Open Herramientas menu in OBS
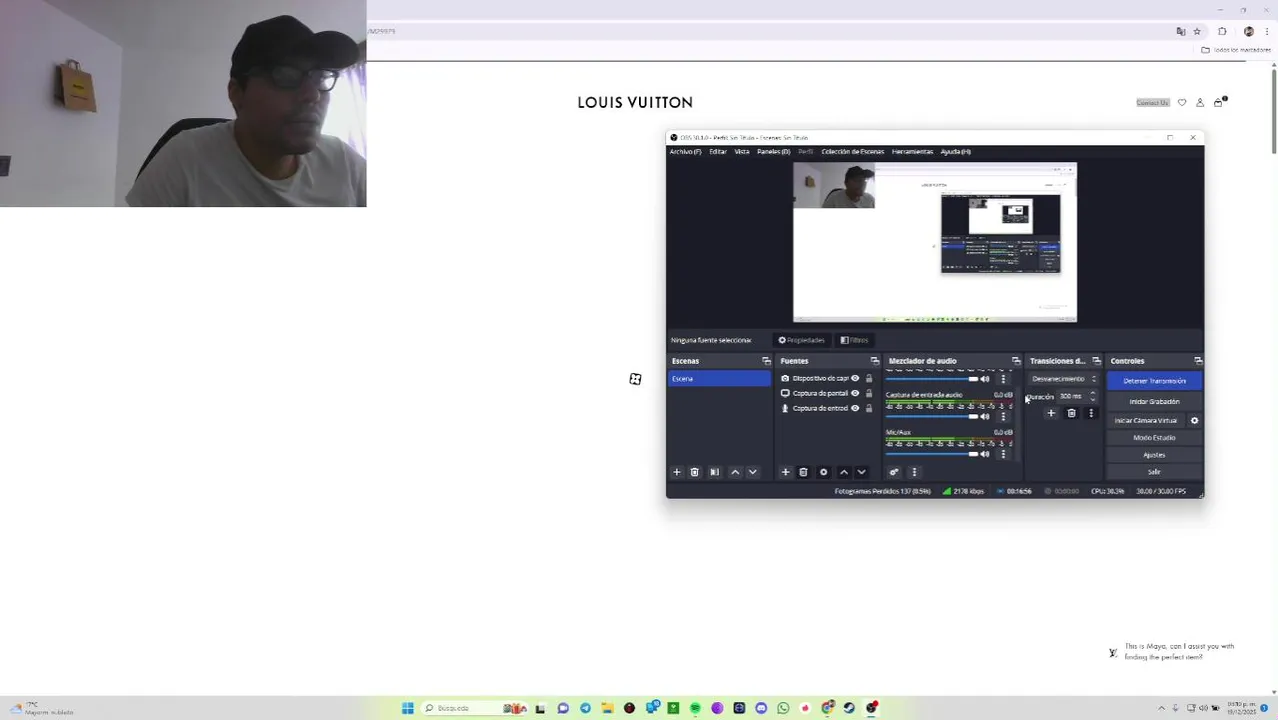The image size is (1278, 720). tap(912, 152)
